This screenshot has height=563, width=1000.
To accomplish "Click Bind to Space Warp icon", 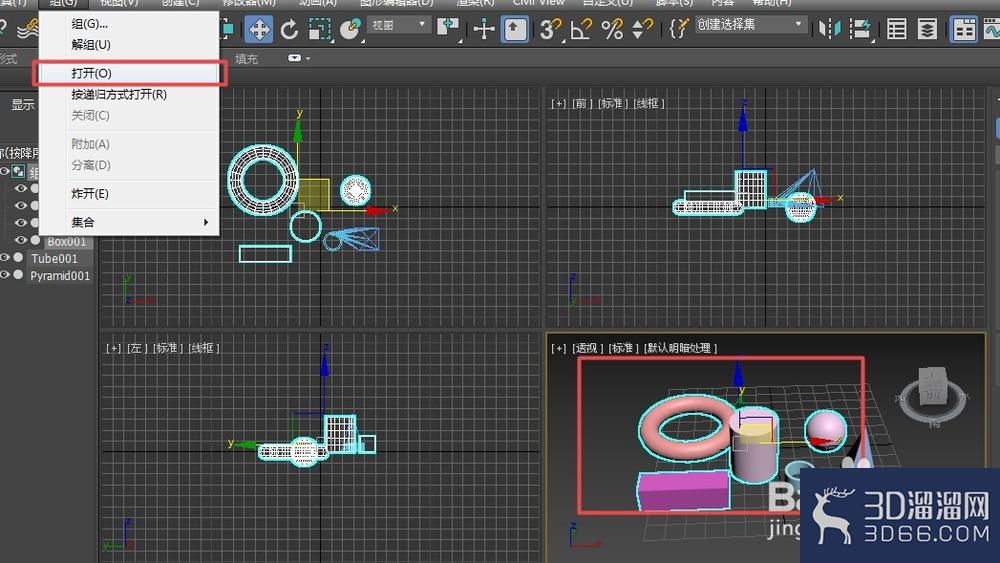I will 27,29.
